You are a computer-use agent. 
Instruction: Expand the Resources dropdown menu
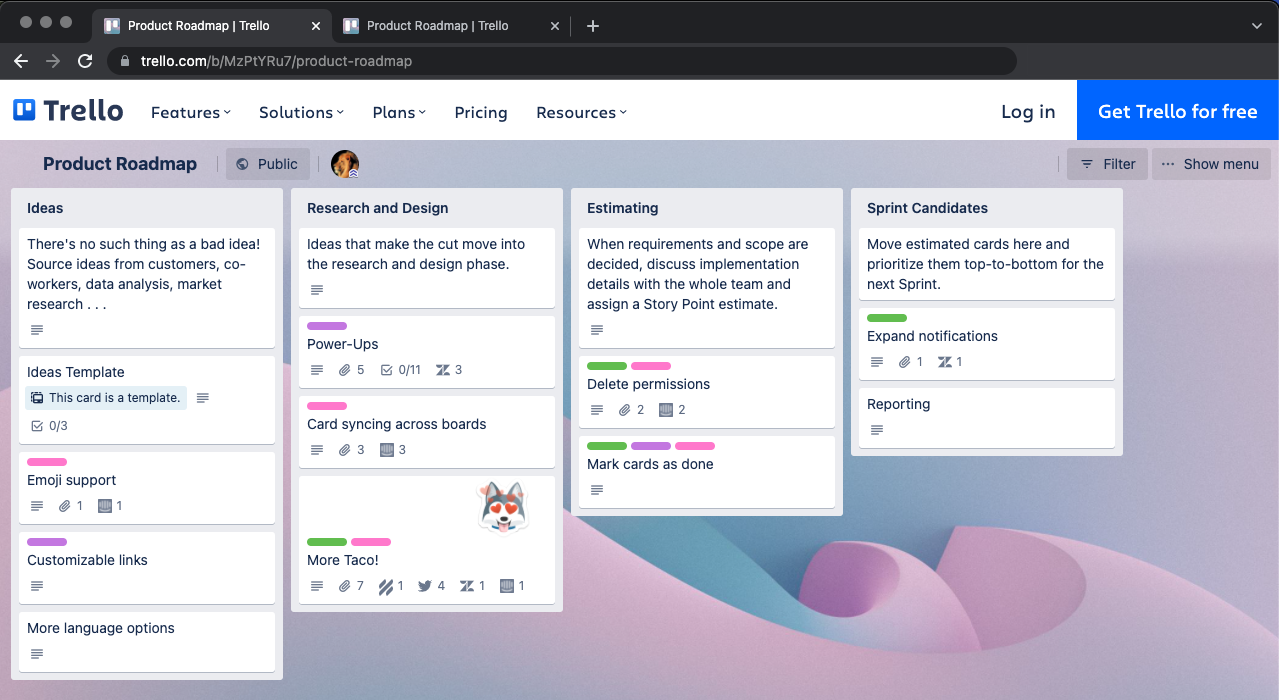tap(581, 112)
